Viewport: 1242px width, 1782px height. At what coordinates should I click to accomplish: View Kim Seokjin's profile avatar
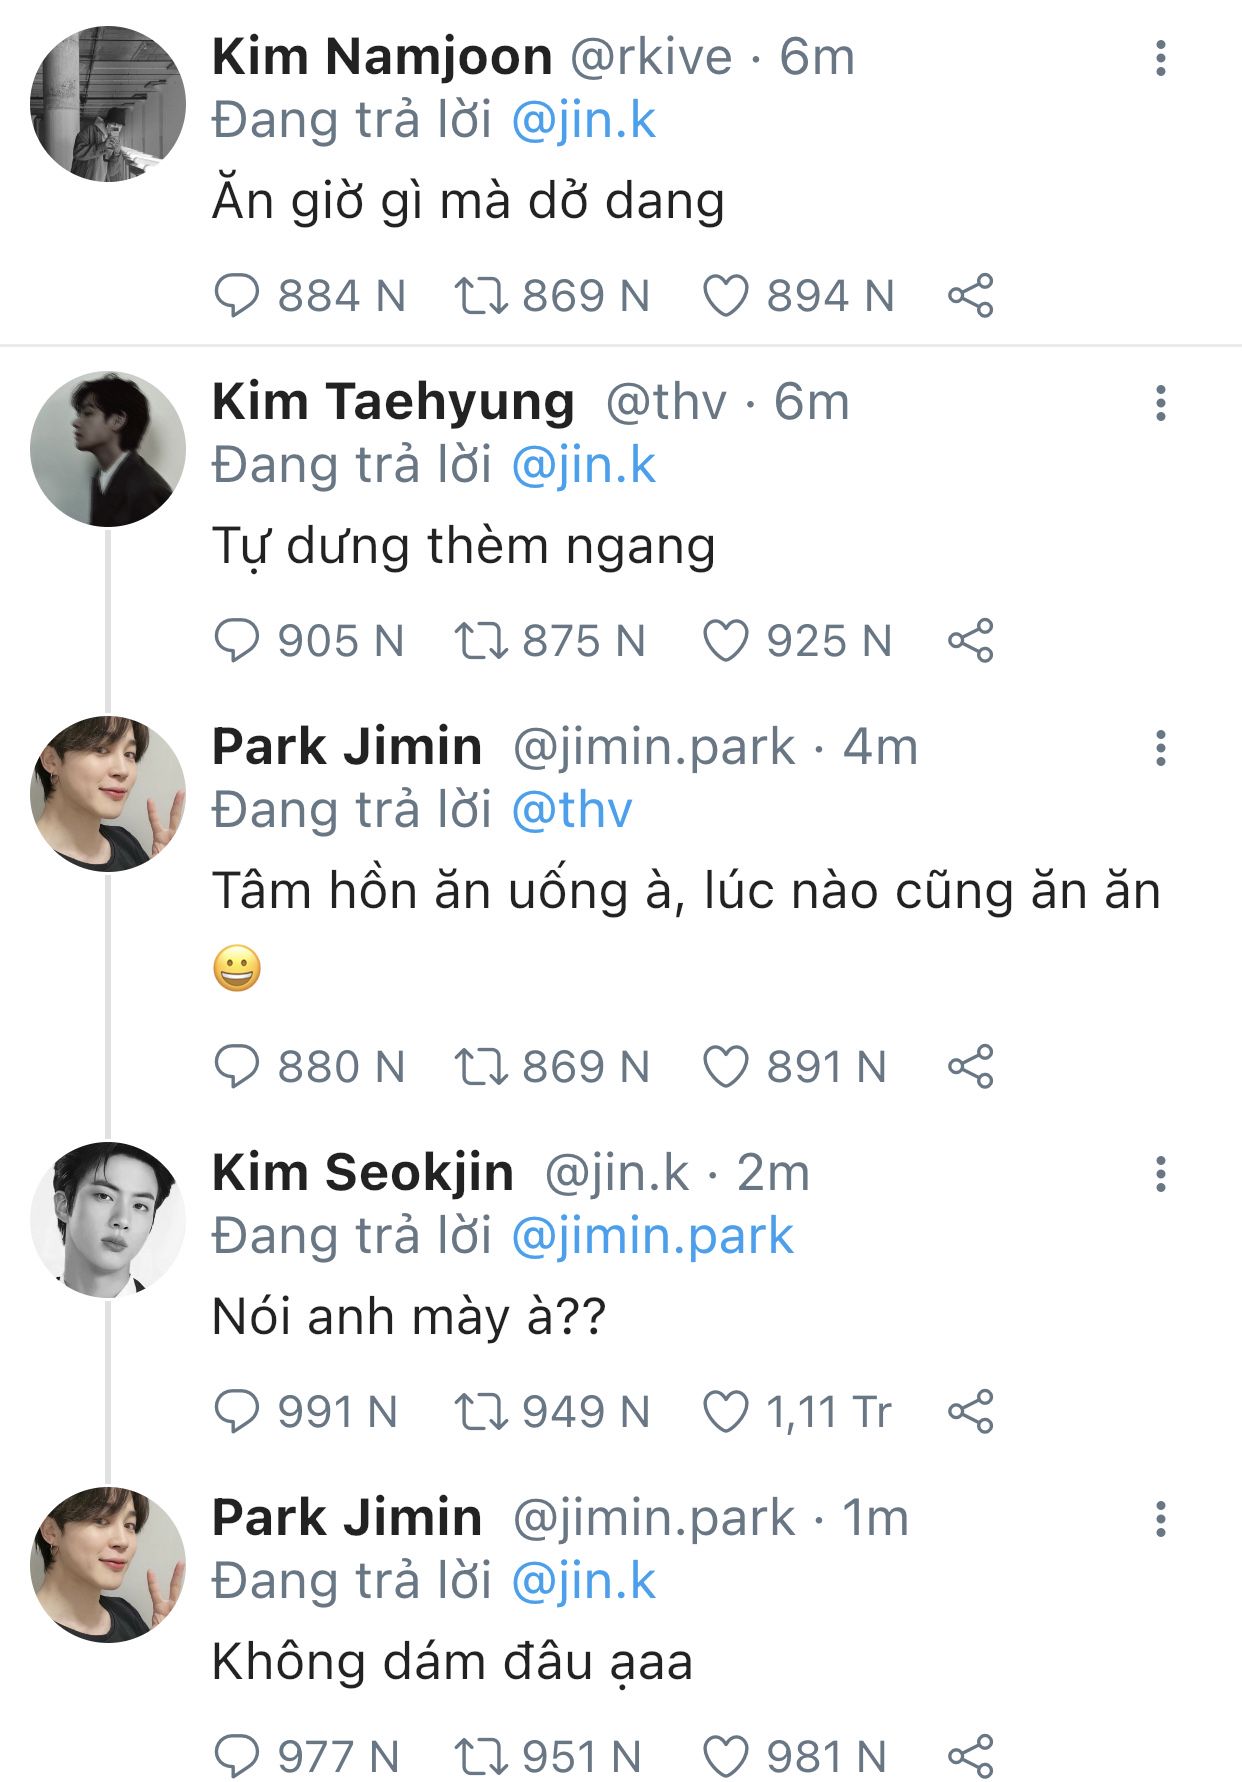click(108, 1220)
